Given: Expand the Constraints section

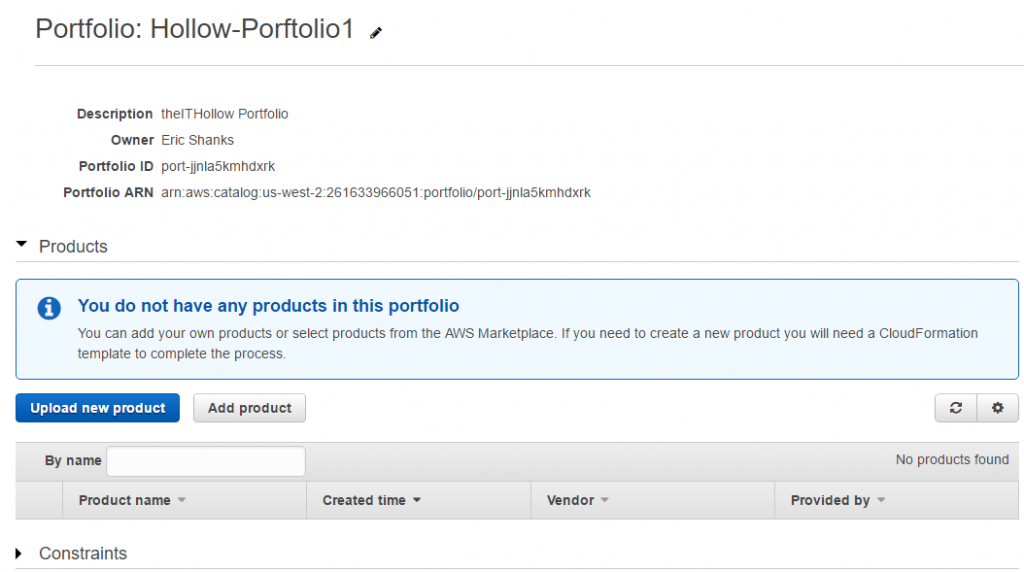Looking at the screenshot, I should pos(20,553).
